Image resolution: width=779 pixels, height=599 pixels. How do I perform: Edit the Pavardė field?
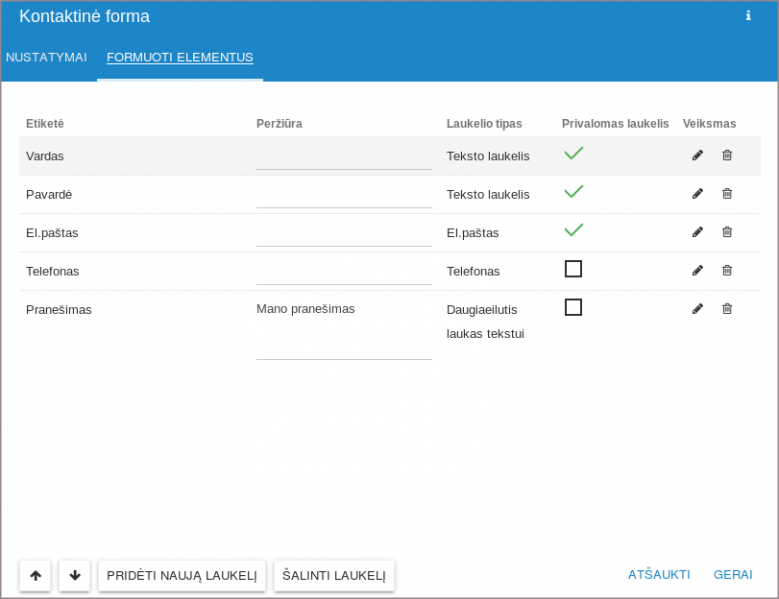coord(698,194)
